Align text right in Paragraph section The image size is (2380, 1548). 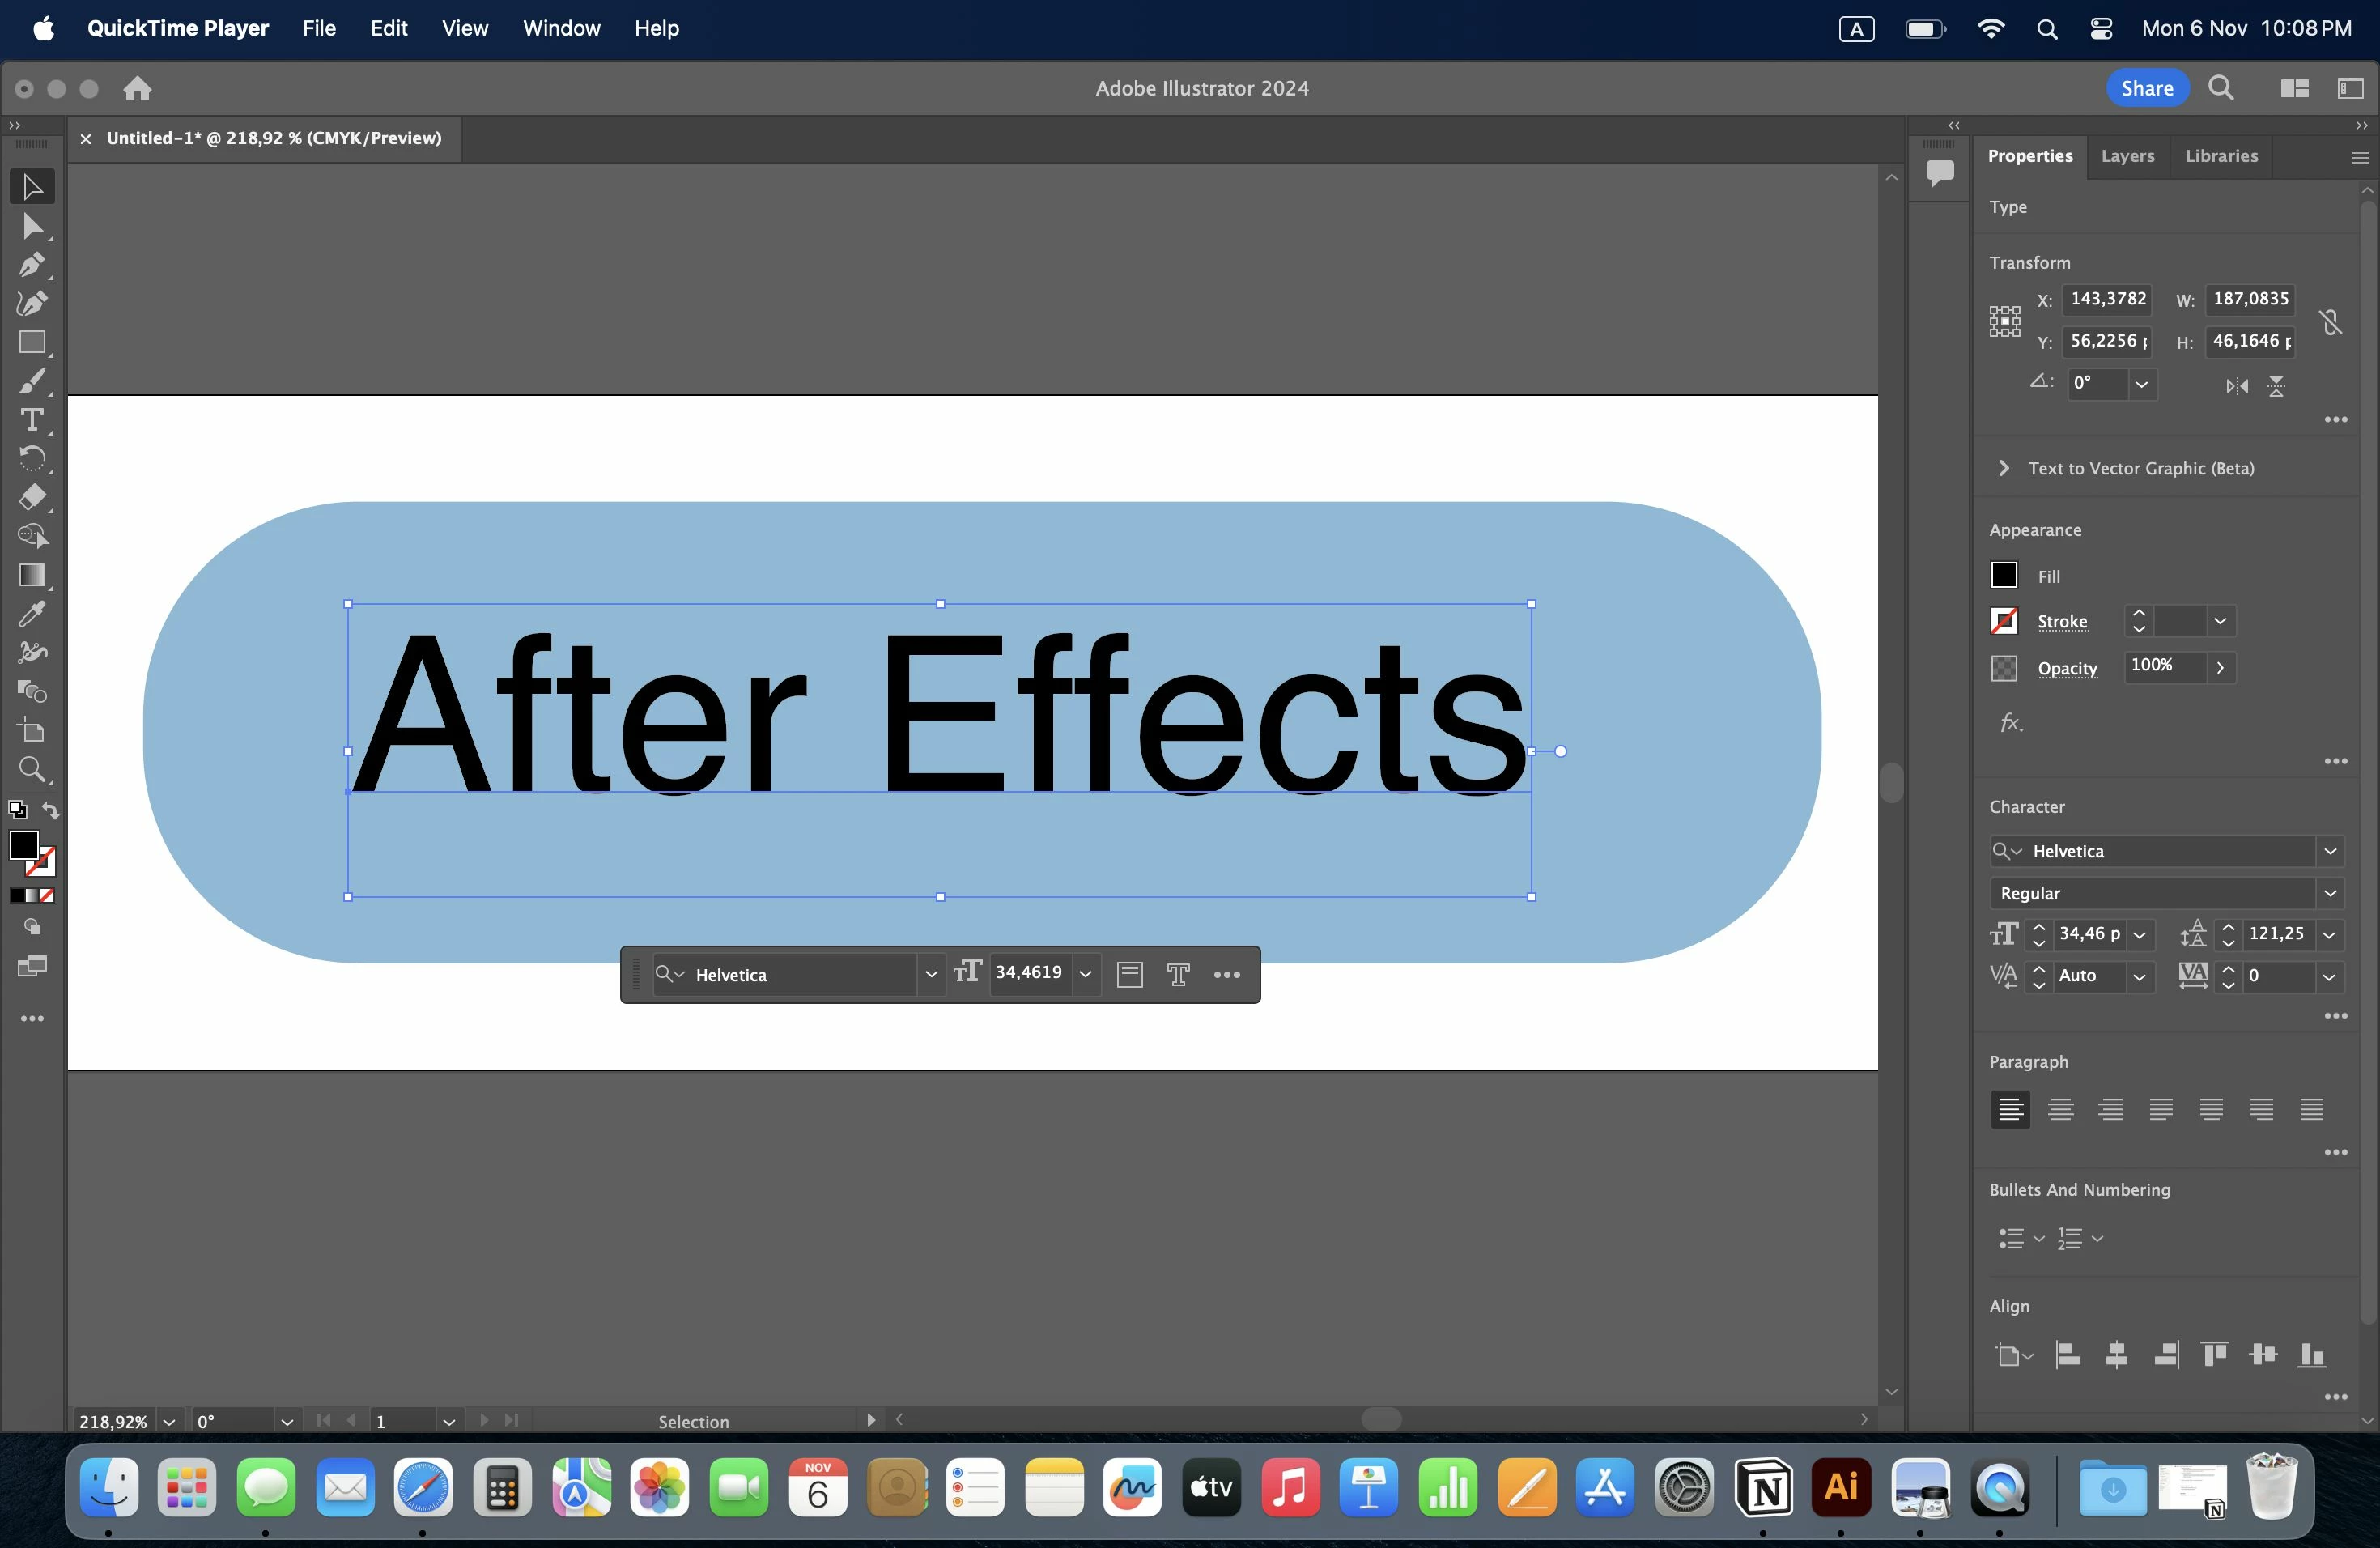(x=2110, y=1109)
